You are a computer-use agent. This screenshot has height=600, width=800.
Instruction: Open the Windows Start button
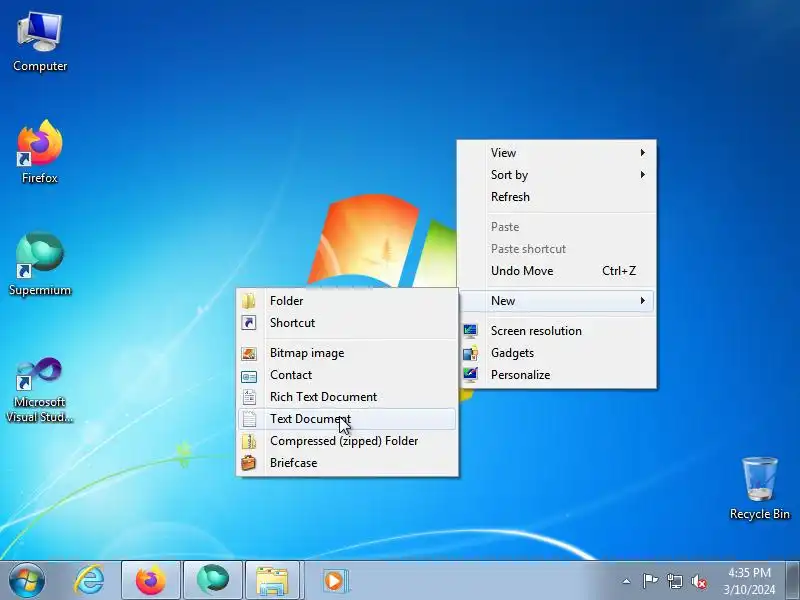click(27, 580)
